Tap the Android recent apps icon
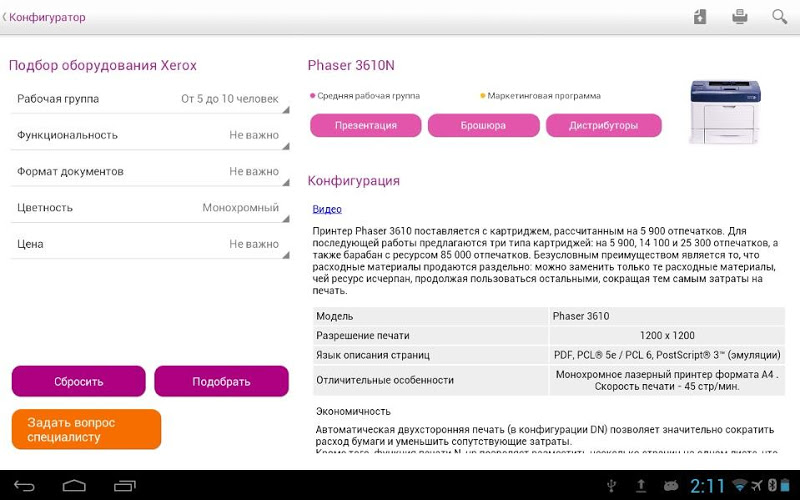Screen dimensions: 800x500 [124, 486]
